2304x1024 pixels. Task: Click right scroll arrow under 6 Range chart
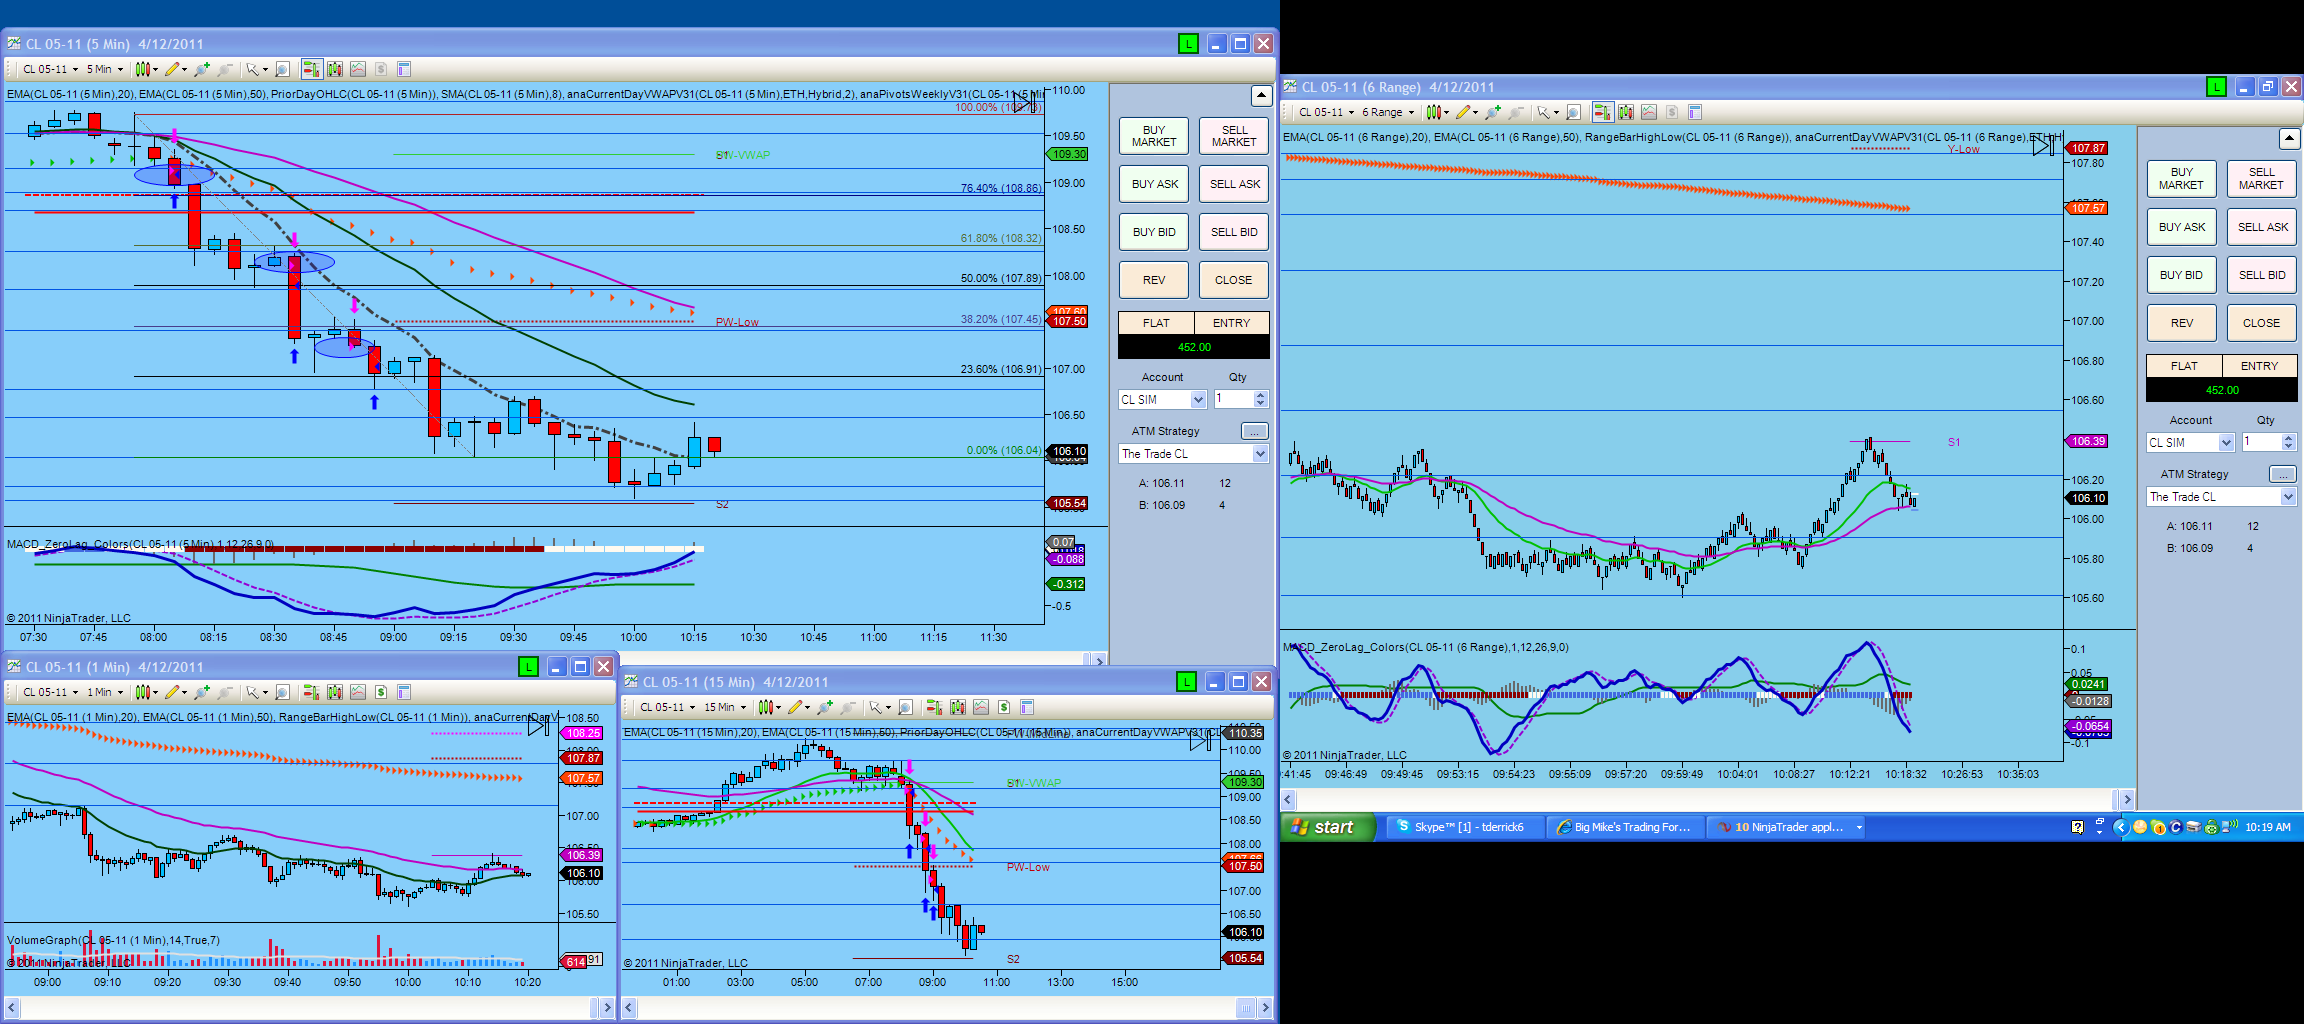pyautogui.click(x=2127, y=799)
